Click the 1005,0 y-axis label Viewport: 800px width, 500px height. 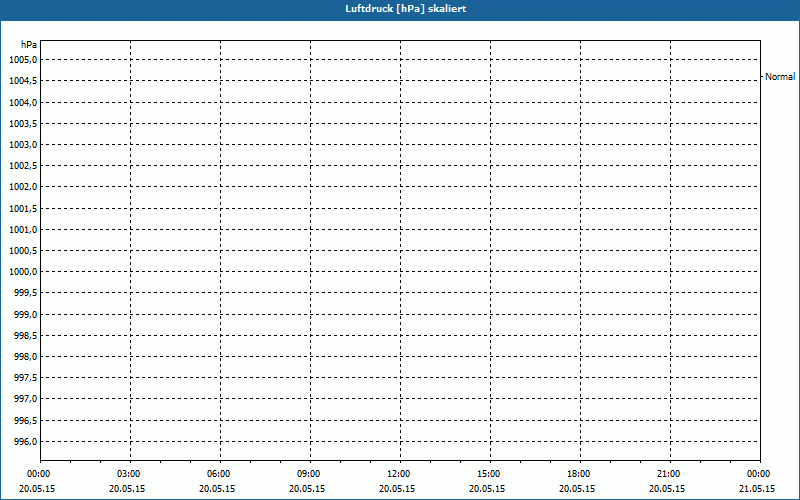(23, 60)
